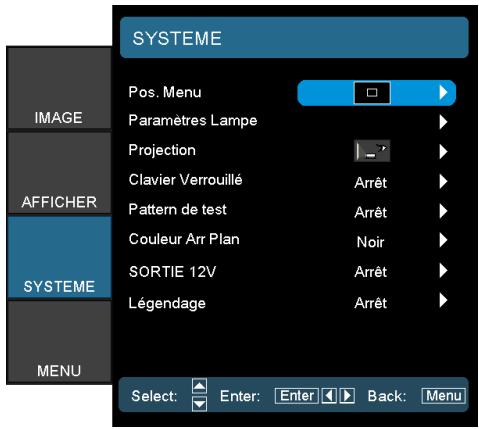Expand Projection options arrow

tap(443, 152)
